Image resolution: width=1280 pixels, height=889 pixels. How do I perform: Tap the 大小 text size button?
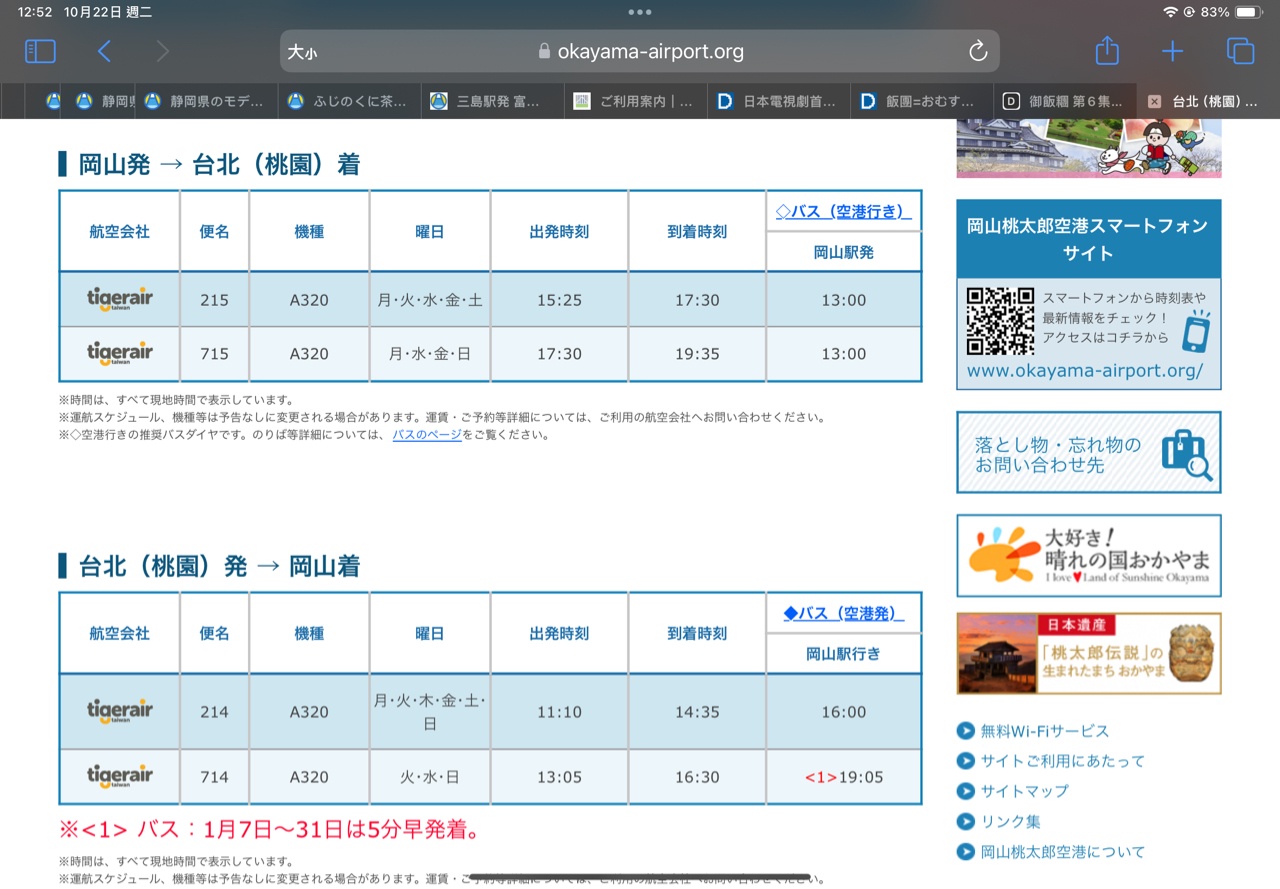pos(302,52)
